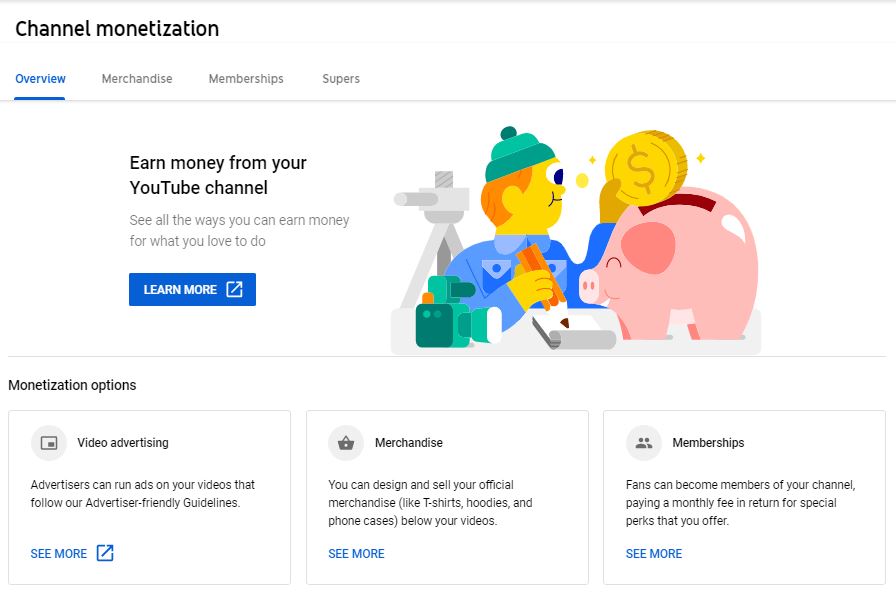Click the Memberships people icon
896x596 pixels.
point(644,443)
